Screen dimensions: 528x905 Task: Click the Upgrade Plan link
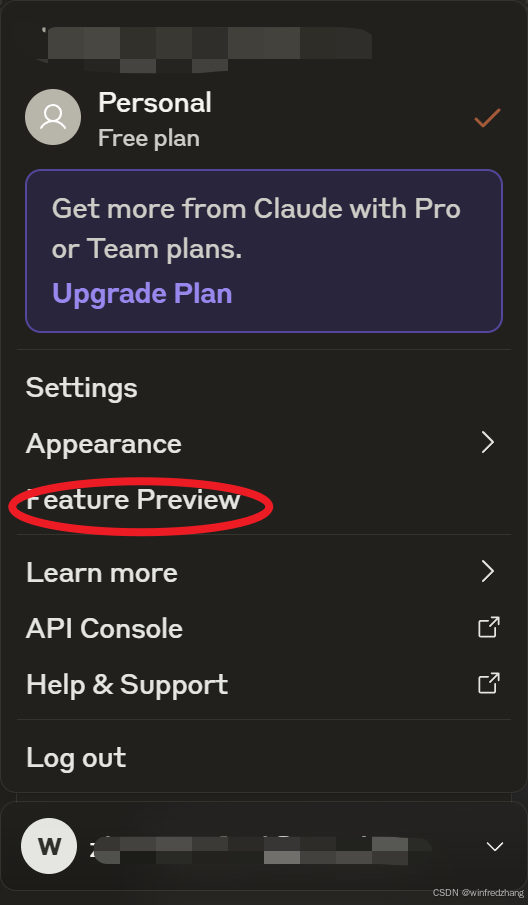click(142, 293)
